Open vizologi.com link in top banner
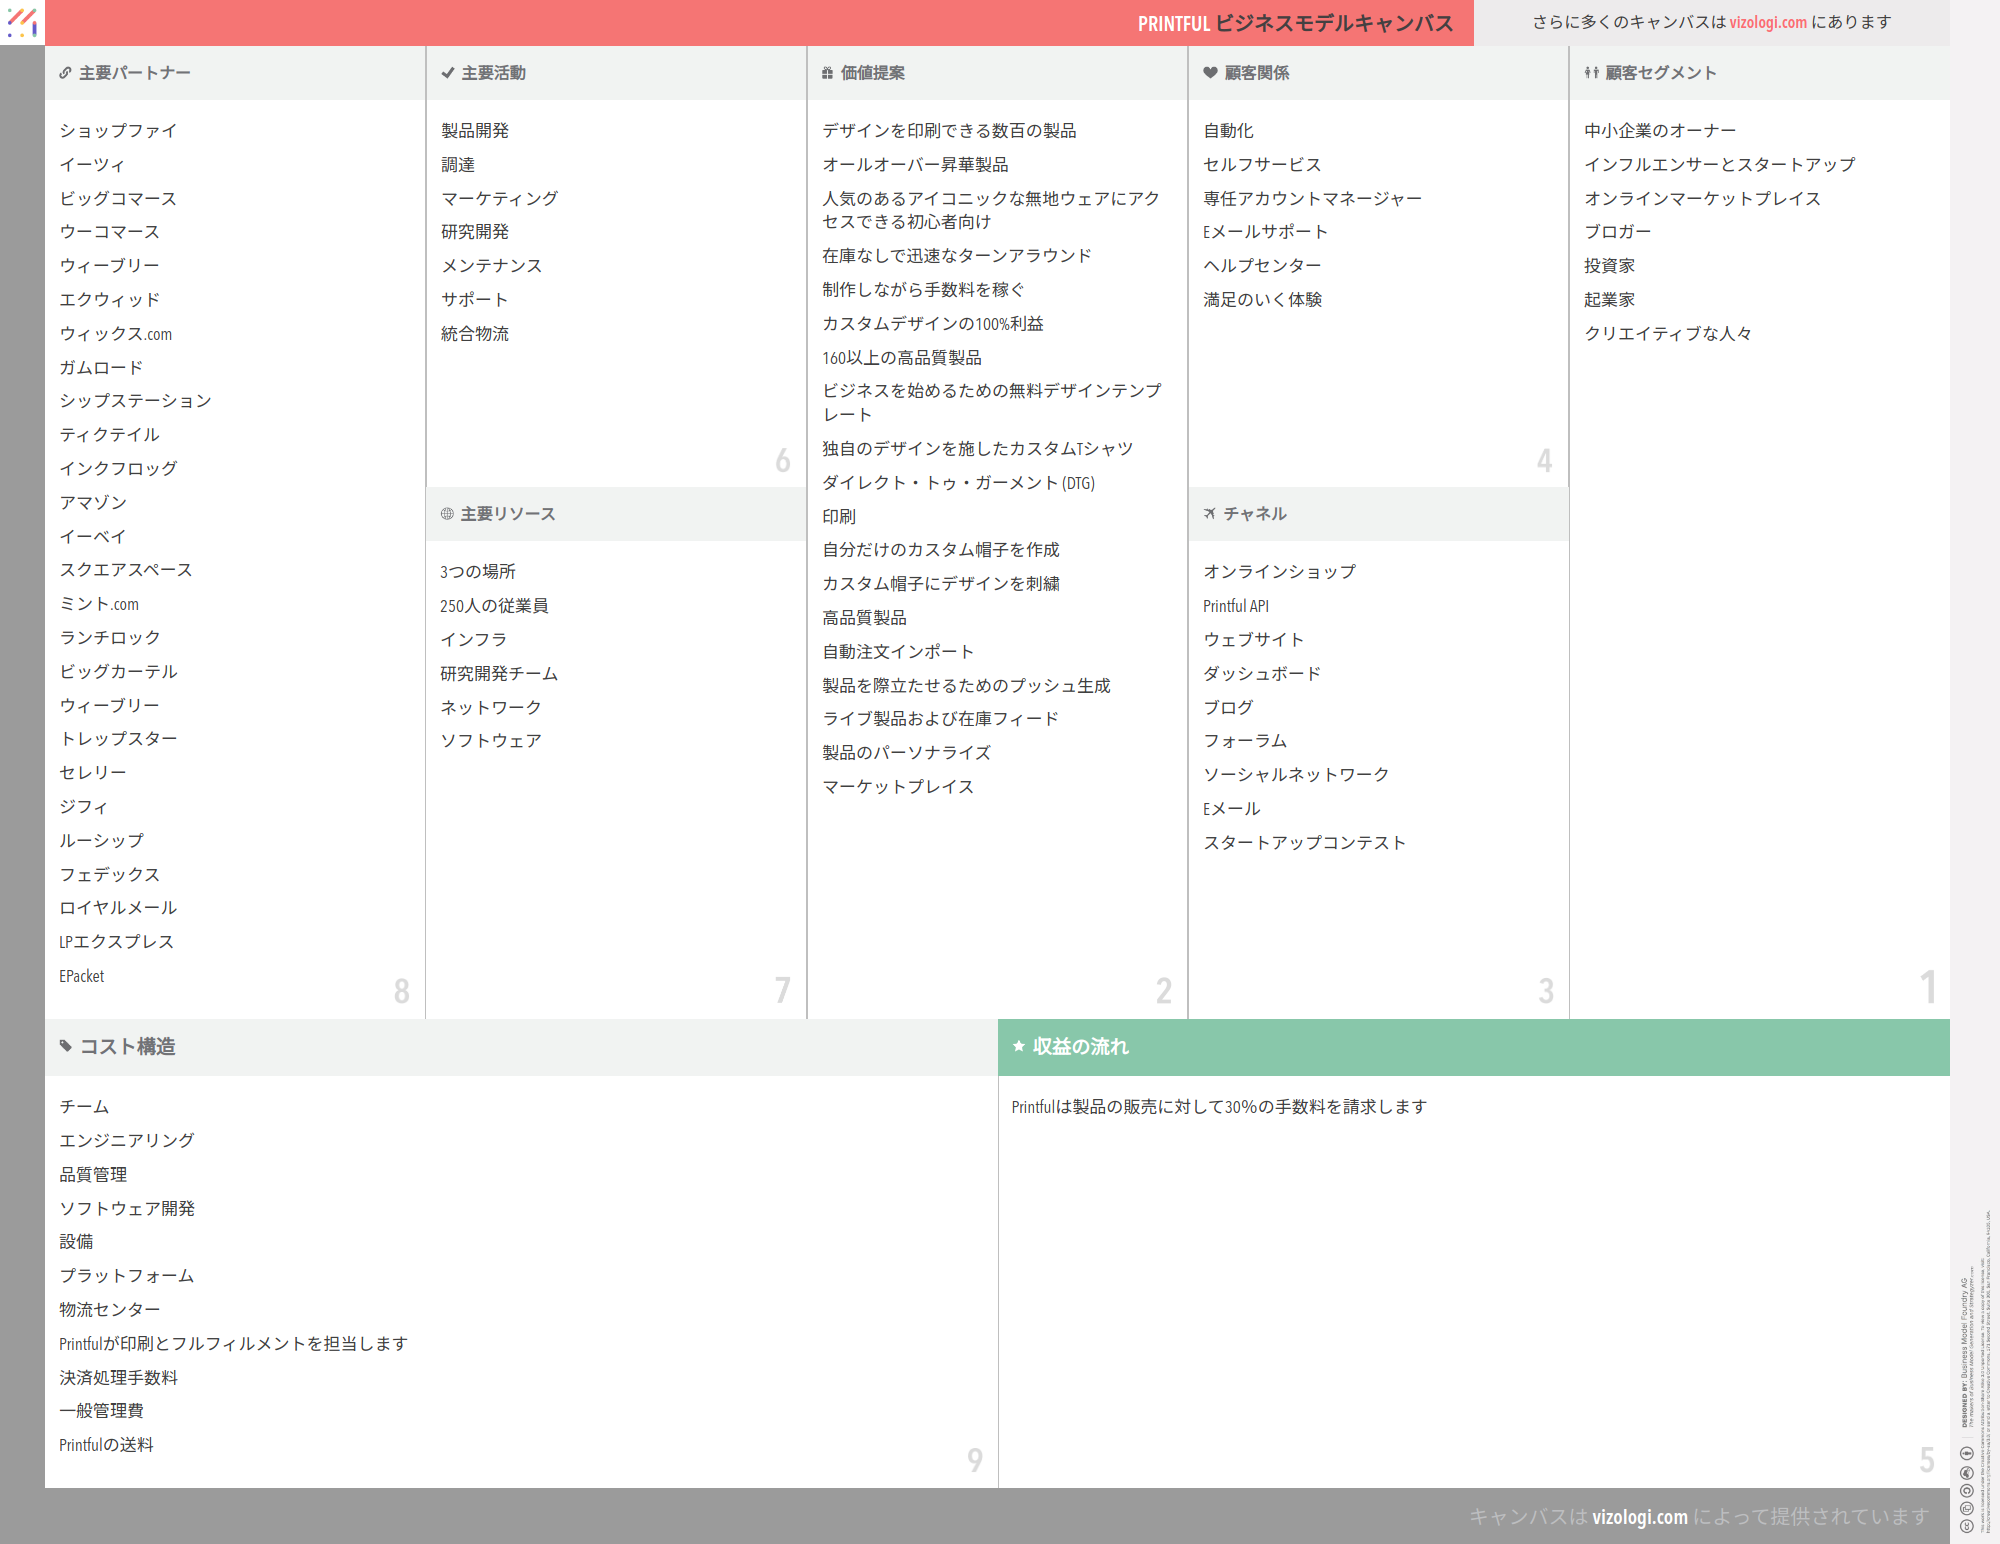The height and width of the screenshot is (1544, 2000). pos(1768,22)
